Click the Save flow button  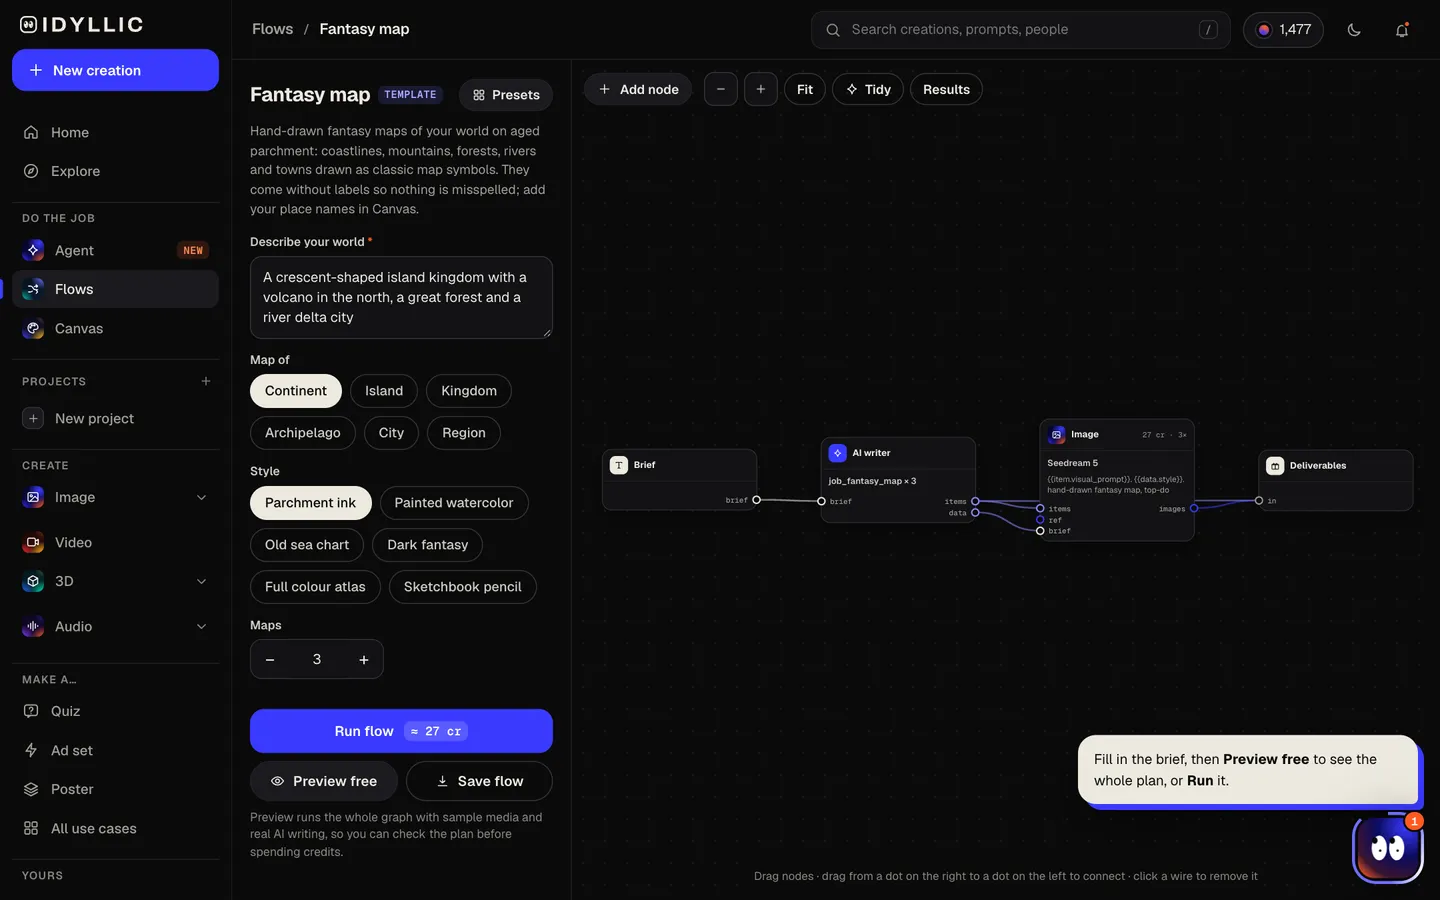[x=479, y=781]
